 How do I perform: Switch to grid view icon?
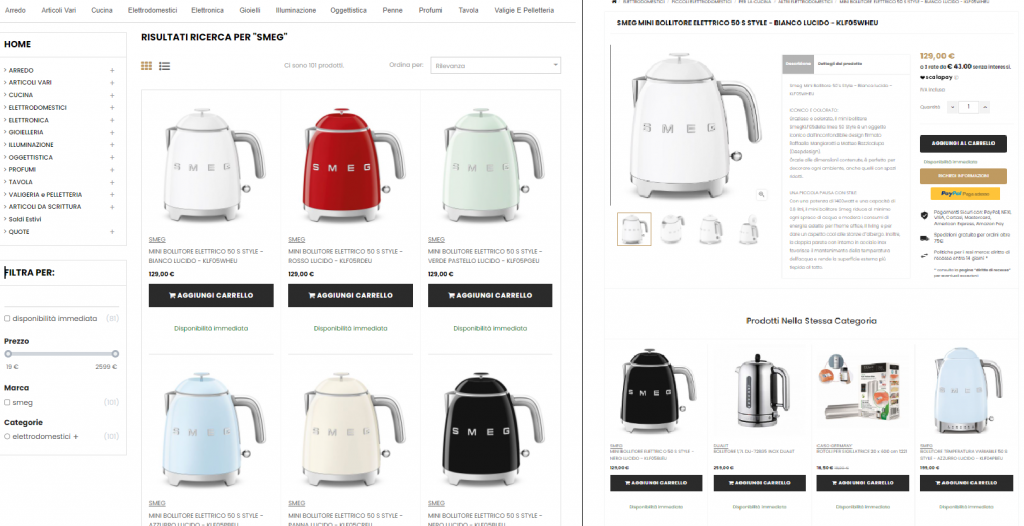pyautogui.click(x=146, y=66)
